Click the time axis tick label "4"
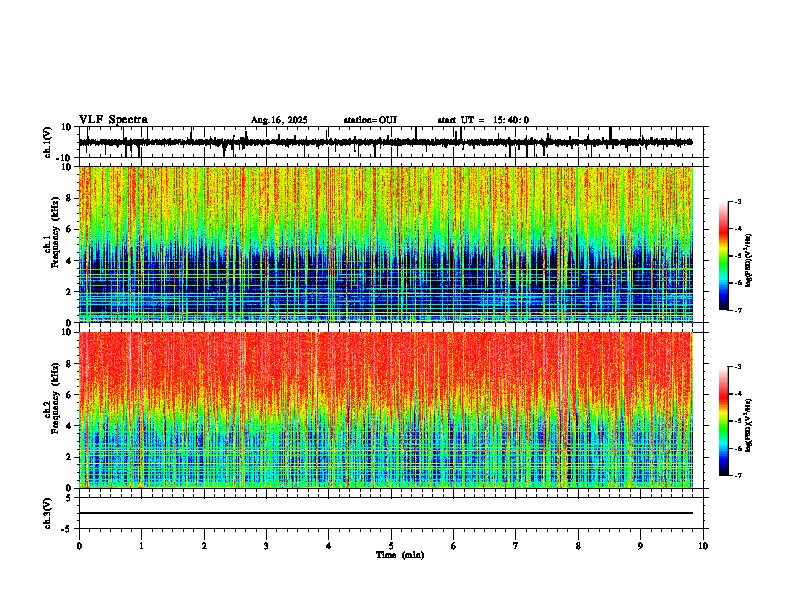 (x=329, y=546)
